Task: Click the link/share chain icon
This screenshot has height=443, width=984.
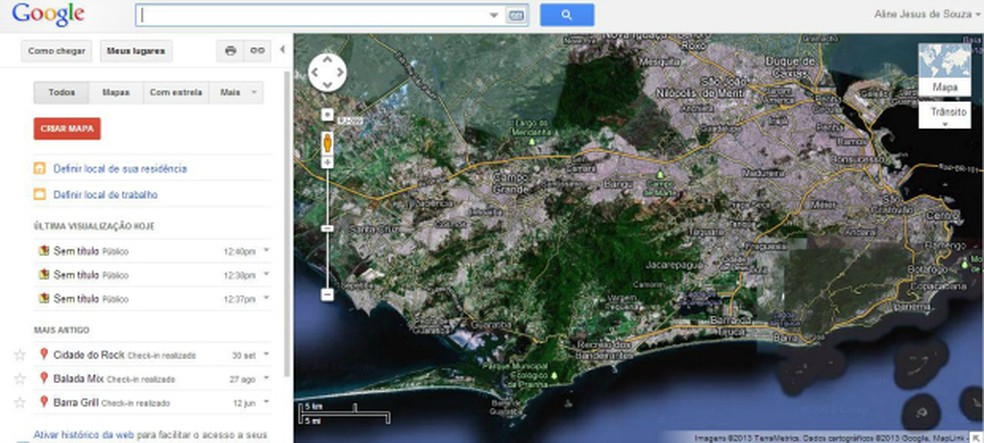Action: pyautogui.click(x=257, y=51)
